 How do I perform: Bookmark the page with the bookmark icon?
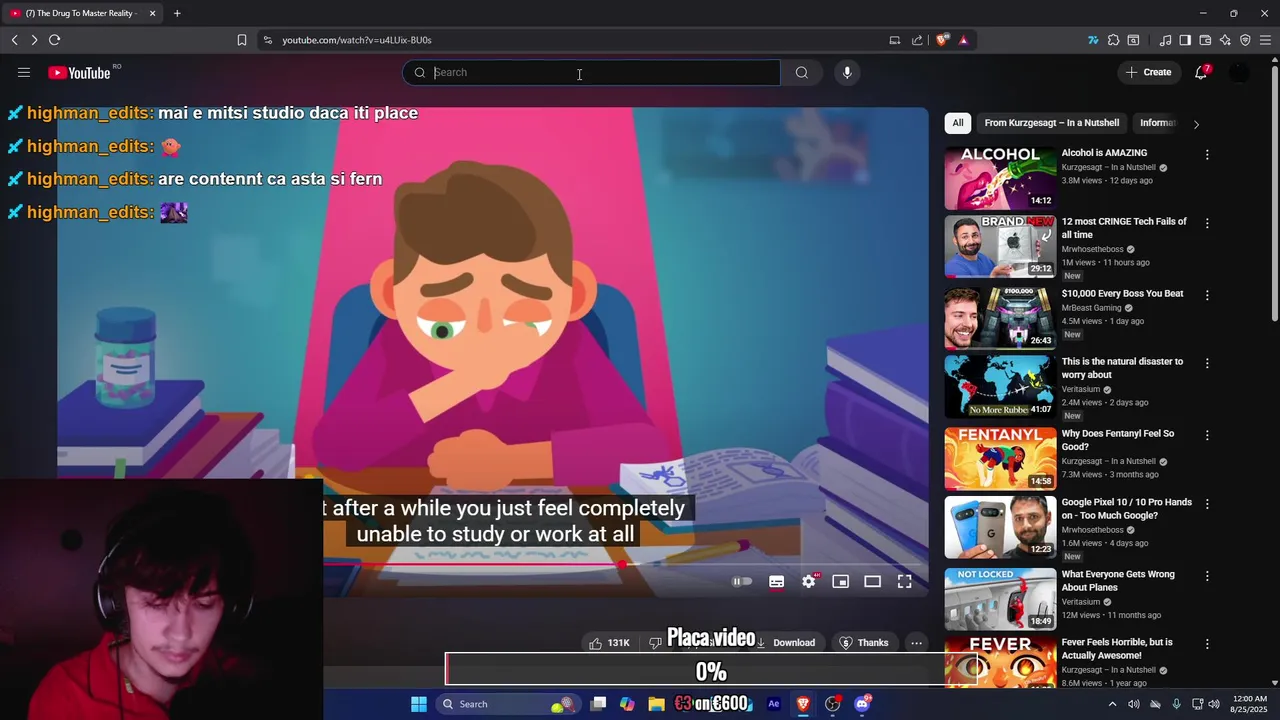point(242,40)
